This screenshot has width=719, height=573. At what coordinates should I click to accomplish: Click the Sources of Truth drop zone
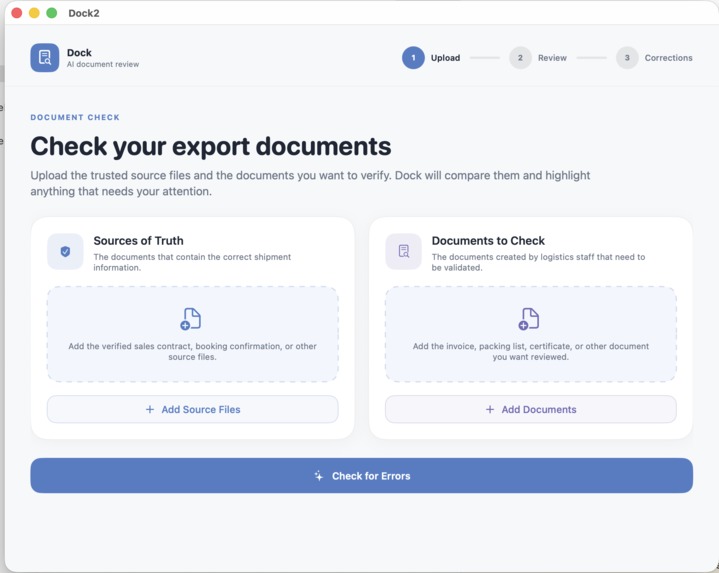pos(193,334)
